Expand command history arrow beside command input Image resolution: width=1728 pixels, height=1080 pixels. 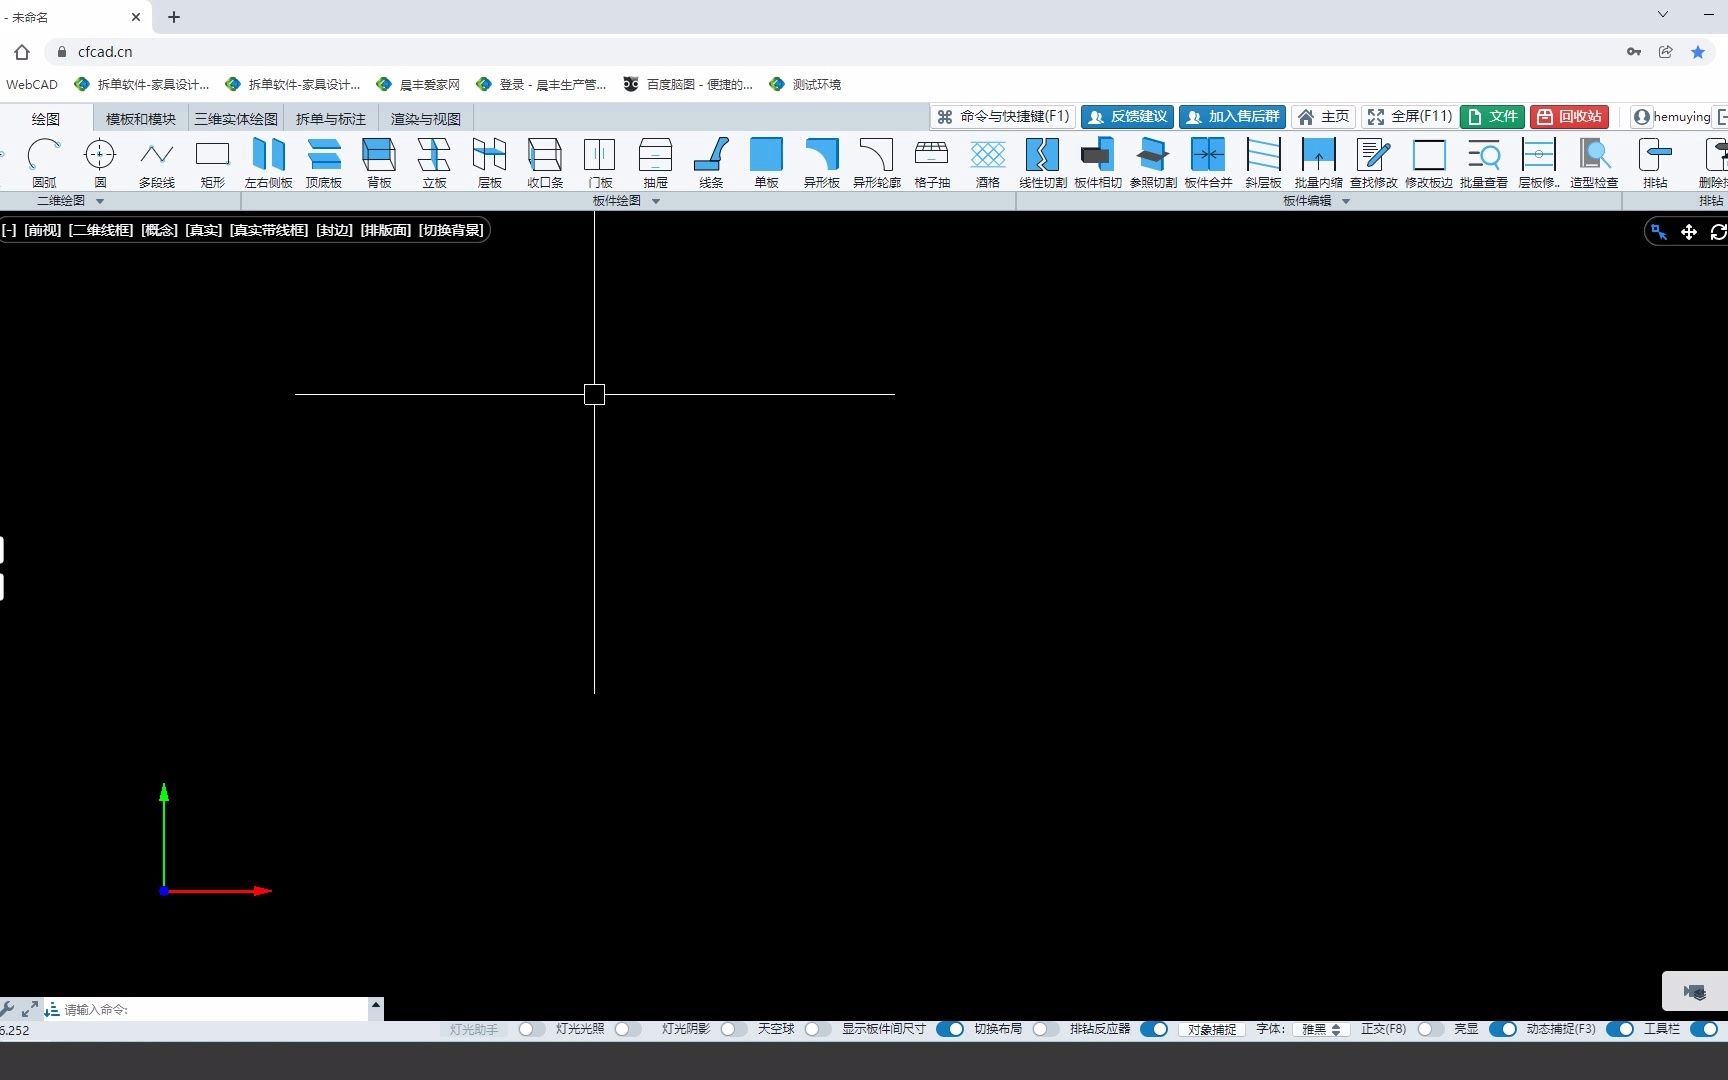click(x=376, y=1006)
